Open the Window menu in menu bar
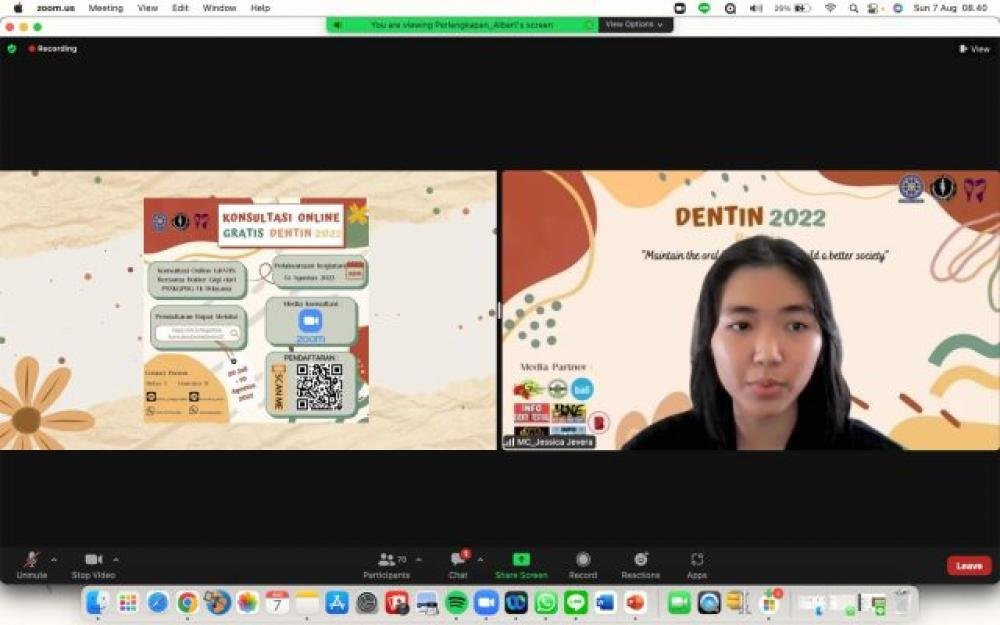 pyautogui.click(x=219, y=8)
